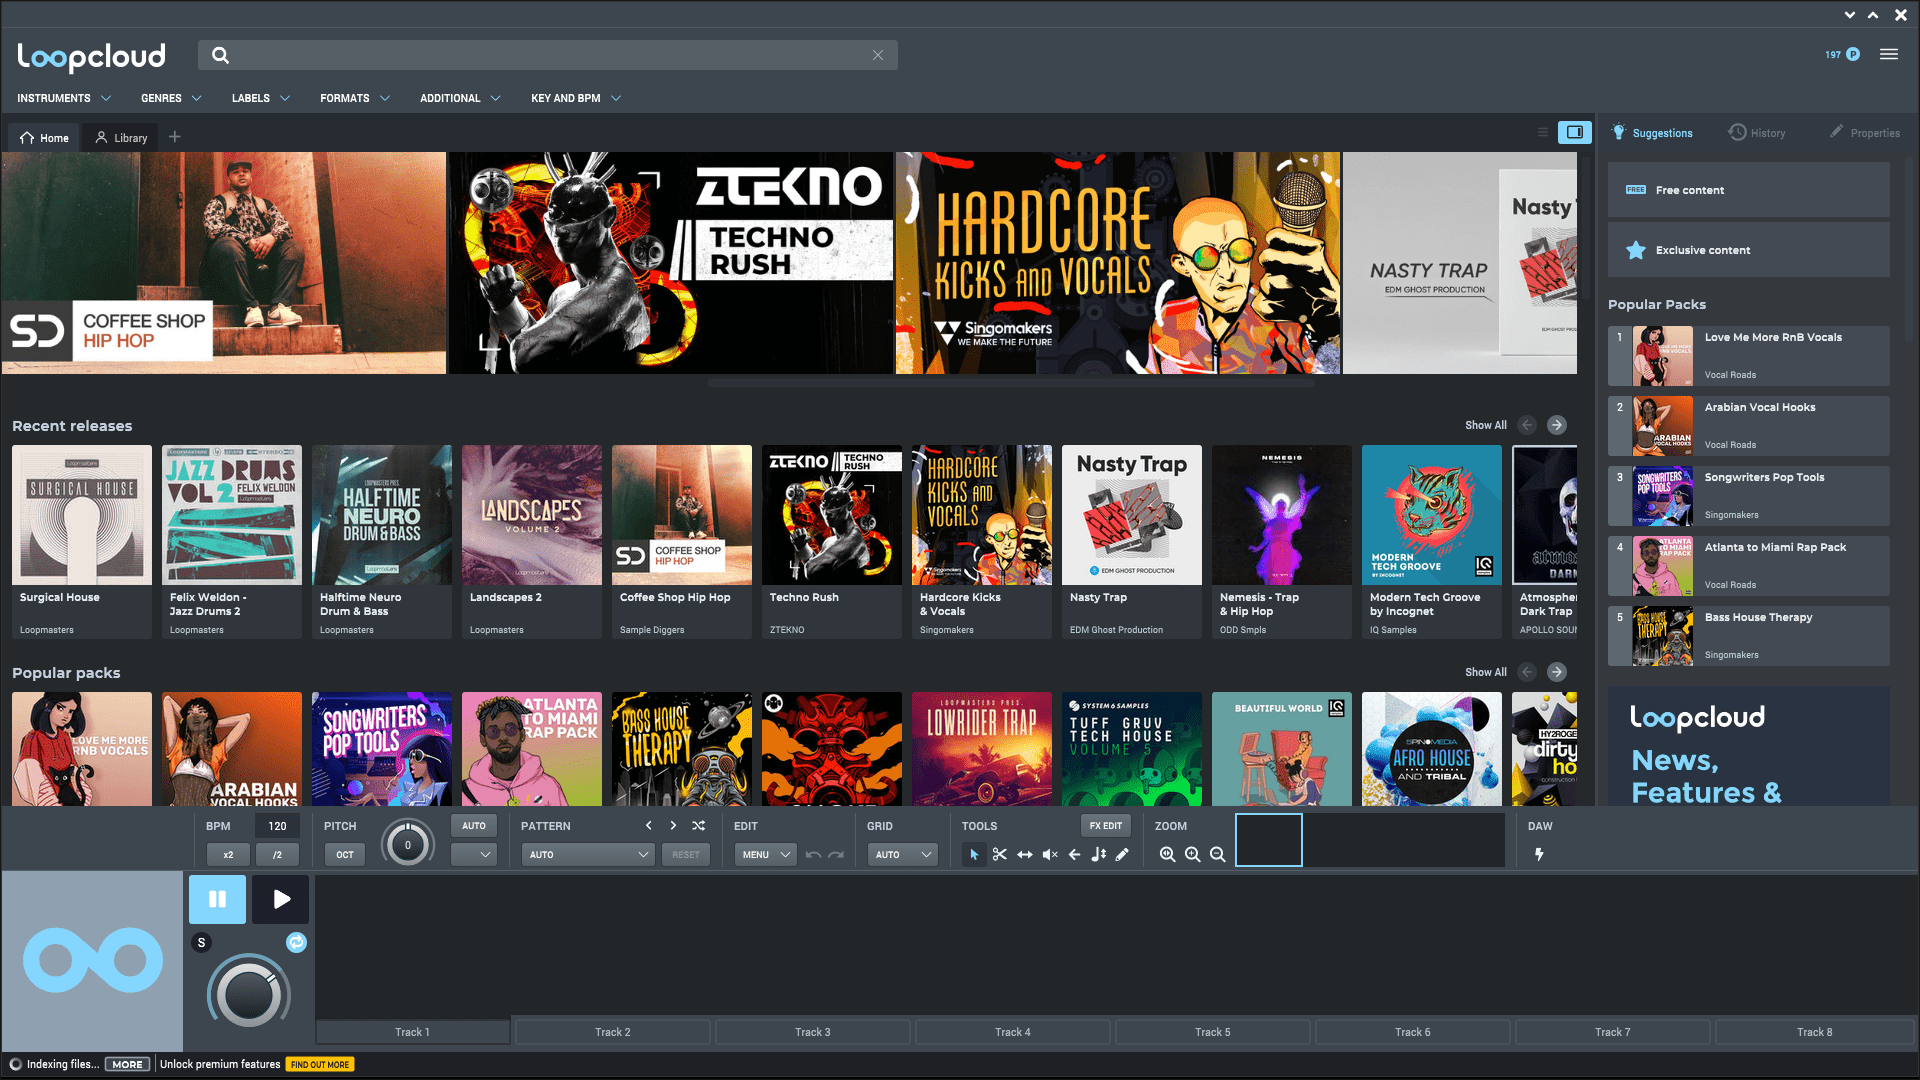Expand the KEY AND BPM dropdown

point(576,98)
